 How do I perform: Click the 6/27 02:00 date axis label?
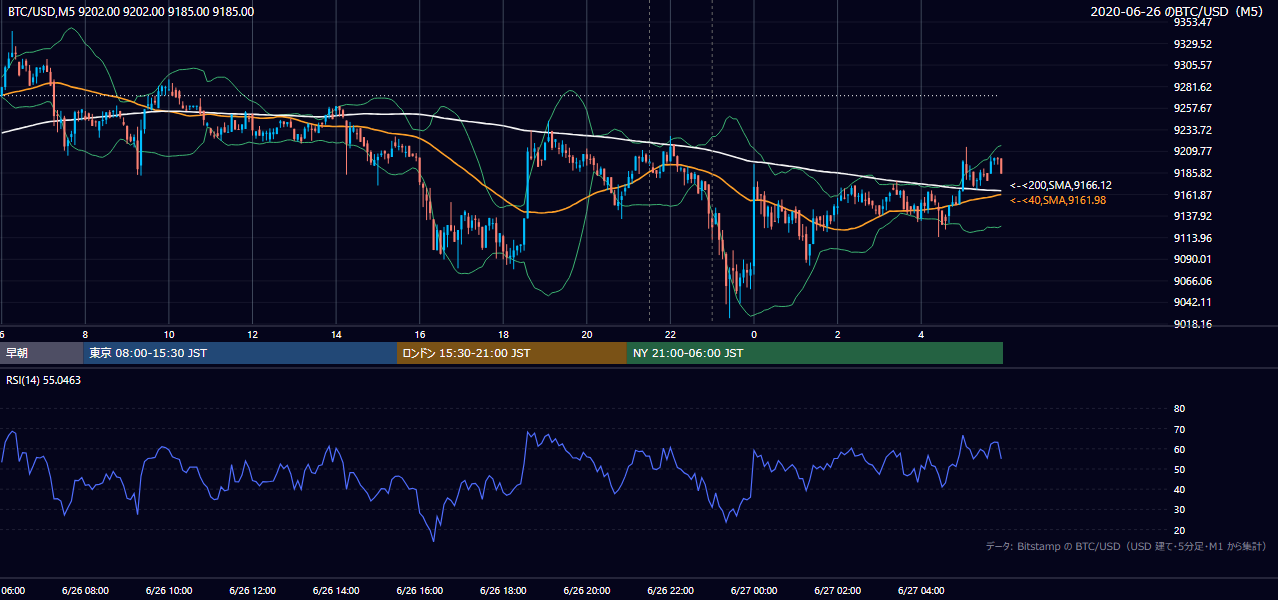click(838, 591)
